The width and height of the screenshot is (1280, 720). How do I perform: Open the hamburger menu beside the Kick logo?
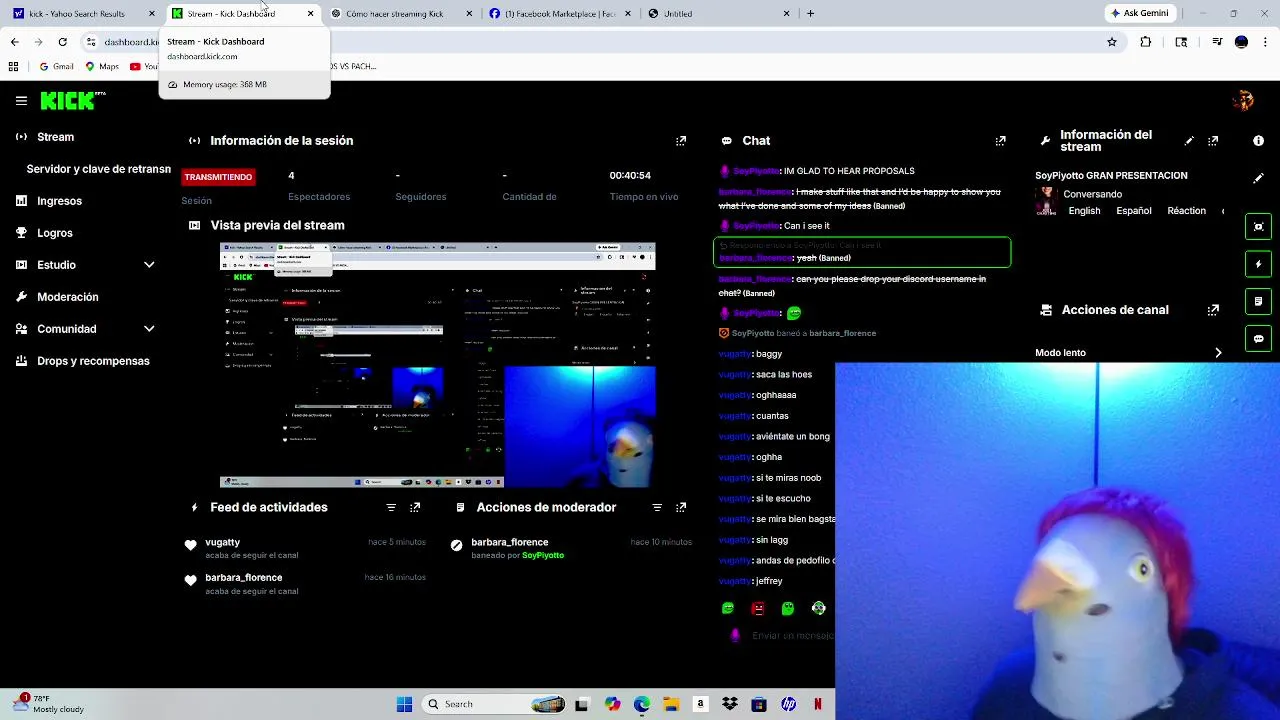pos(21,101)
